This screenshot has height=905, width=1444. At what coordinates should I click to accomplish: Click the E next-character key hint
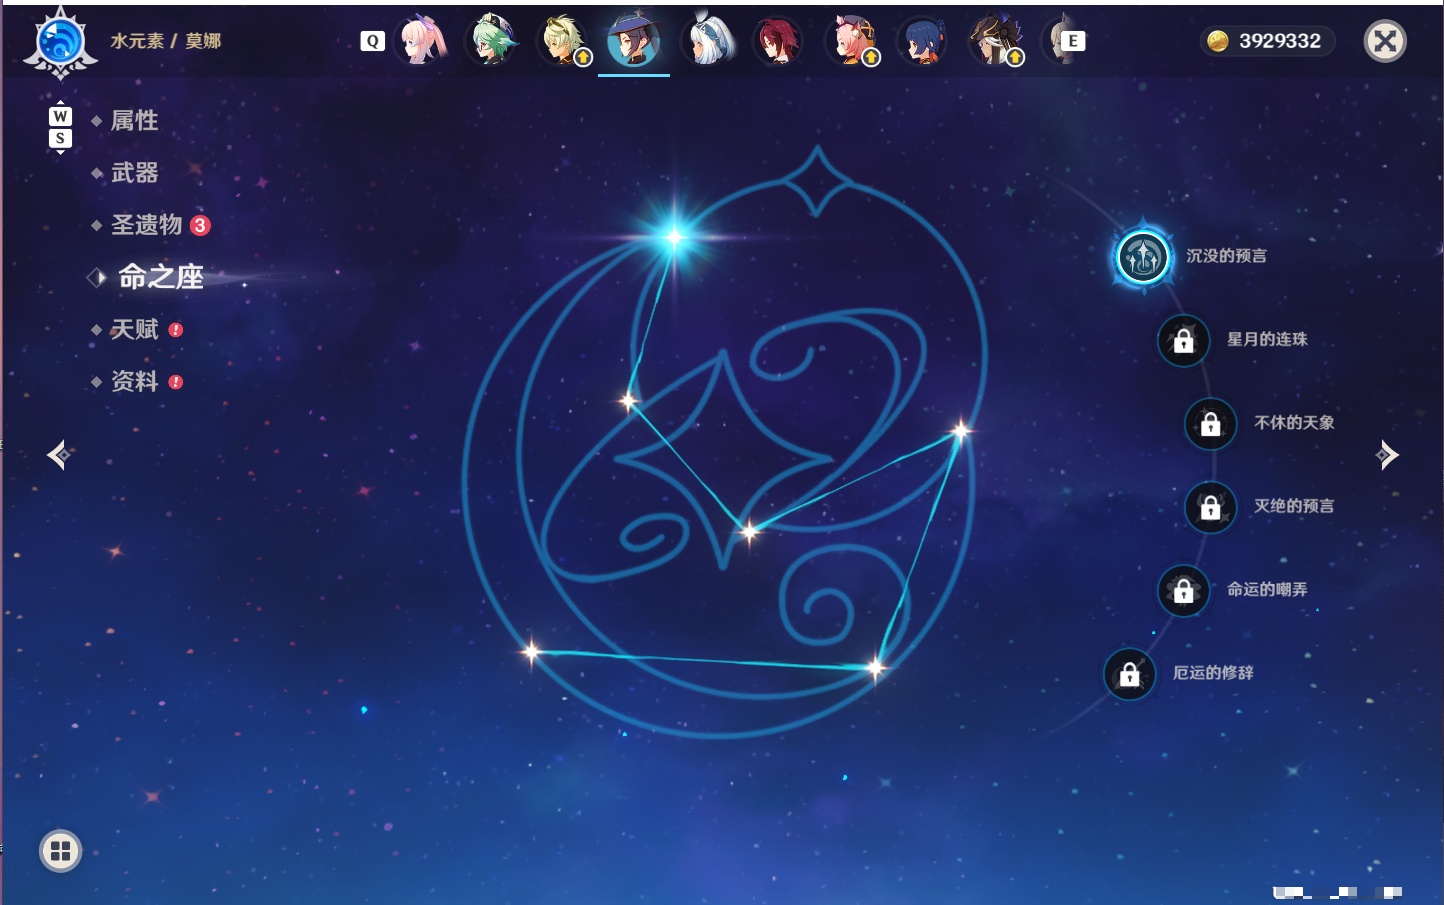click(1073, 41)
